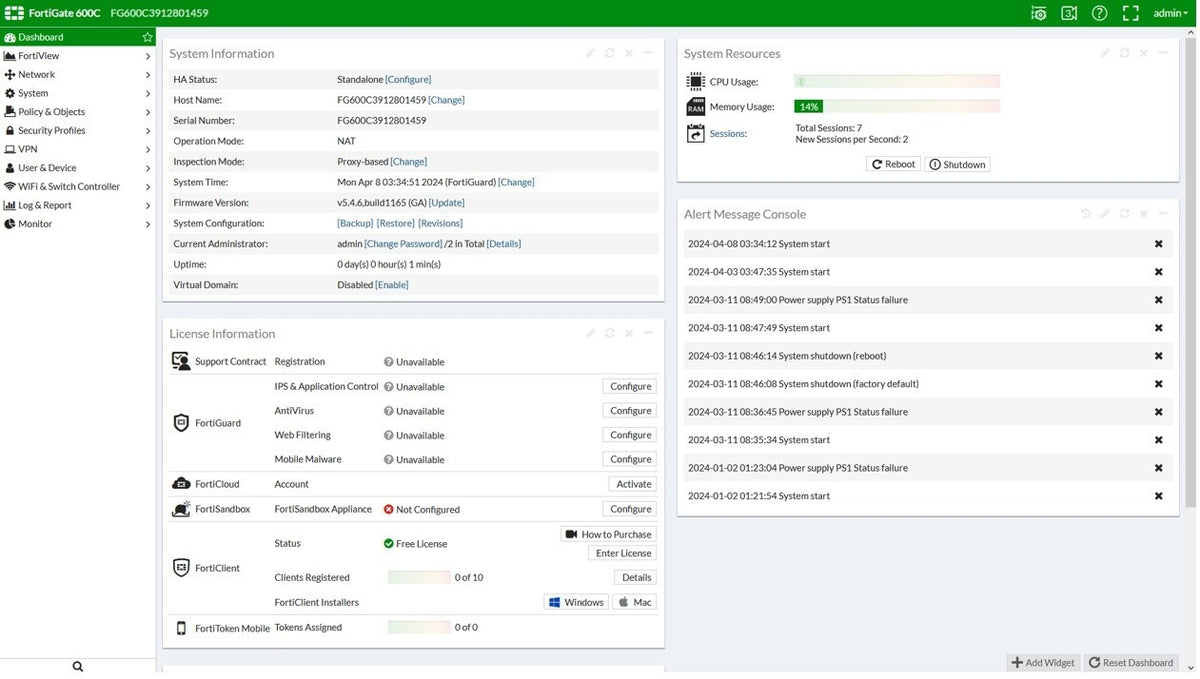This screenshot has height=679, width=1200.
Task: Close the Alert Message Console widget
Action: point(1143,214)
